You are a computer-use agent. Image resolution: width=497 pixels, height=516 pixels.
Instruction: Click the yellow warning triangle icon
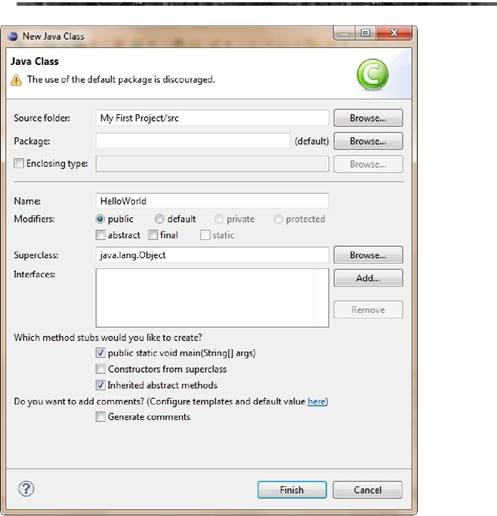click(x=16, y=80)
